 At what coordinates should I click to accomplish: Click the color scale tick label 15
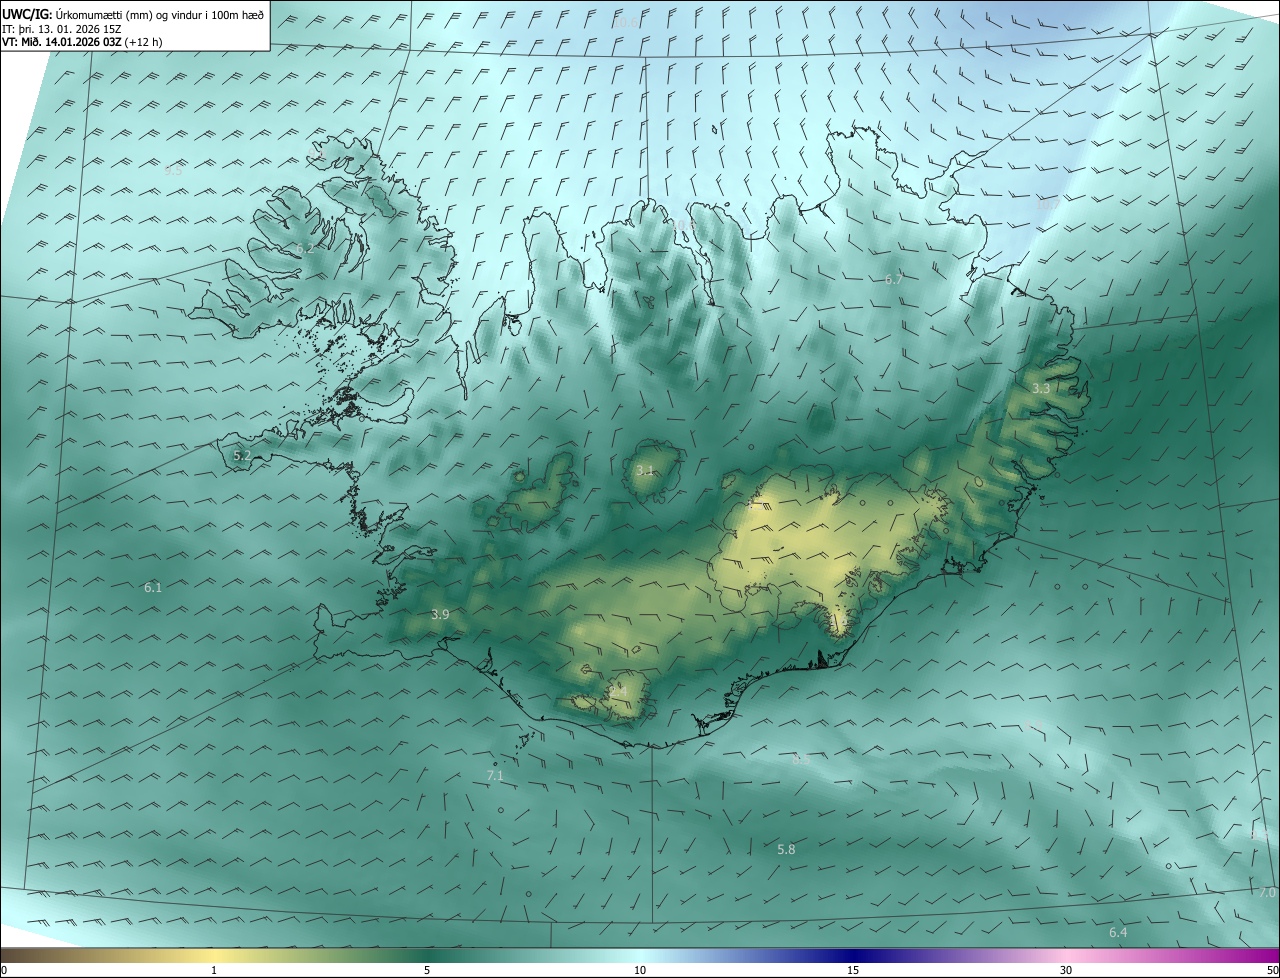(853, 970)
